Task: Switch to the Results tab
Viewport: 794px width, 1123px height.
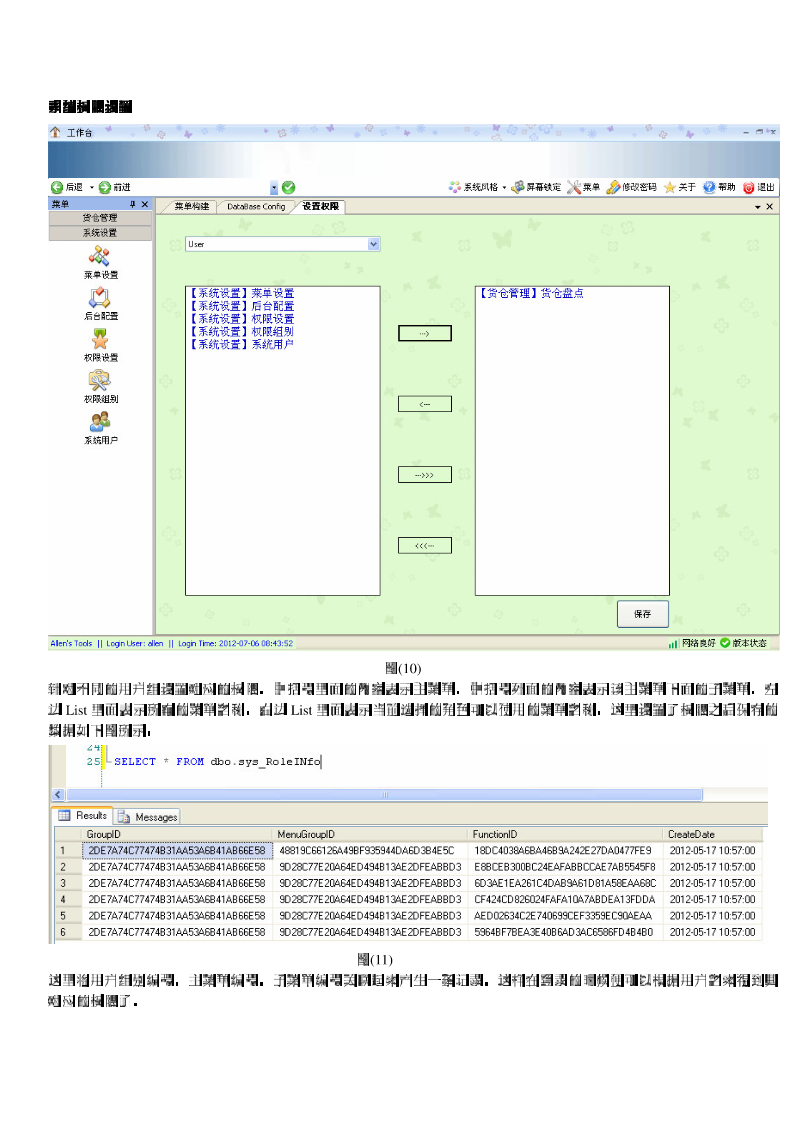Action: [82, 816]
